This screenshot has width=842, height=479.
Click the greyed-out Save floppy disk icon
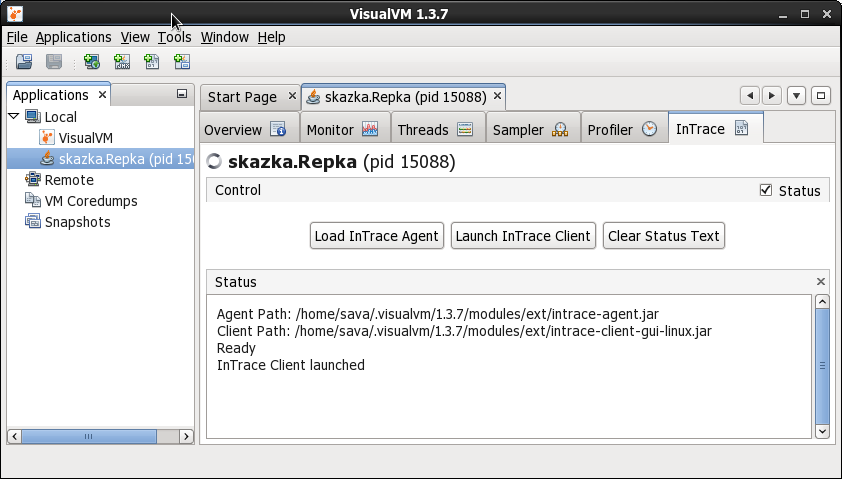(x=54, y=62)
